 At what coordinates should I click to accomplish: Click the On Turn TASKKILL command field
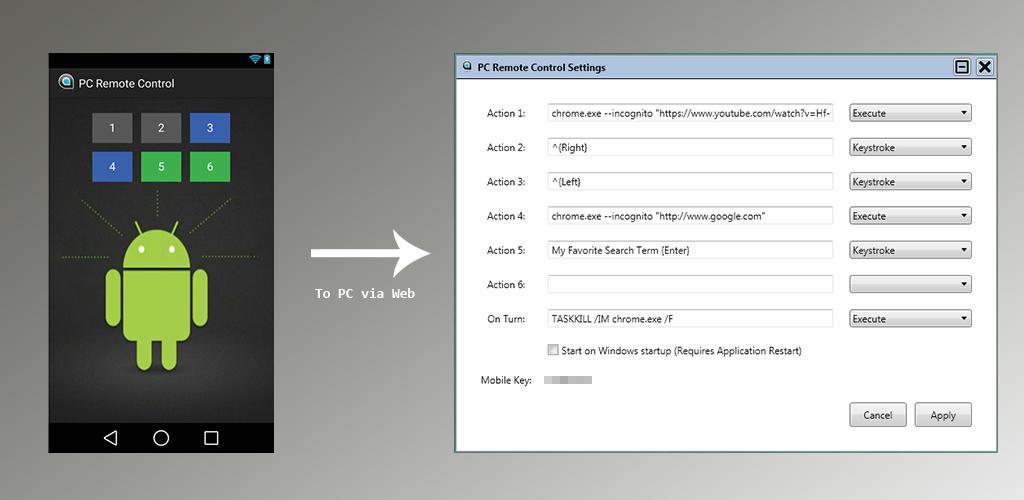tap(690, 319)
